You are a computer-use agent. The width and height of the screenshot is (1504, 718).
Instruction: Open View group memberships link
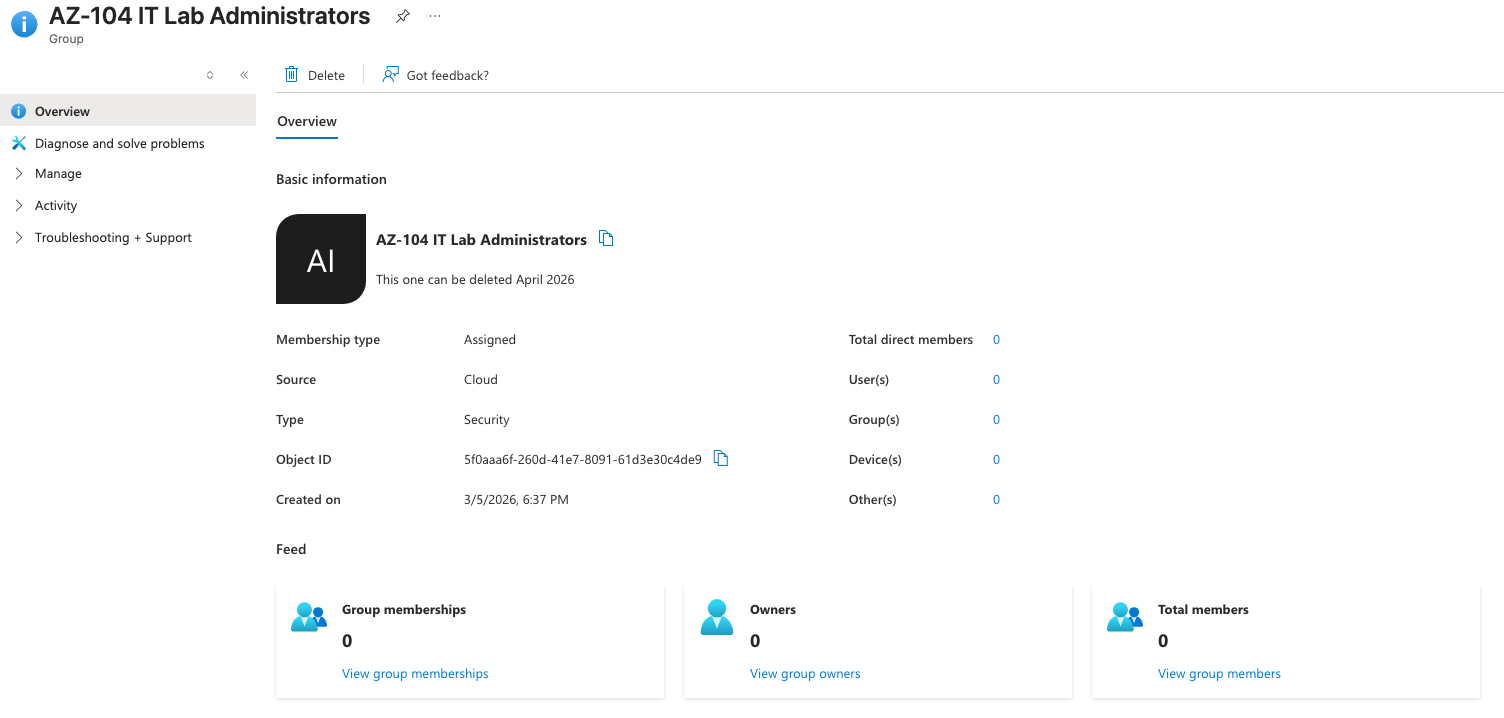click(415, 674)
